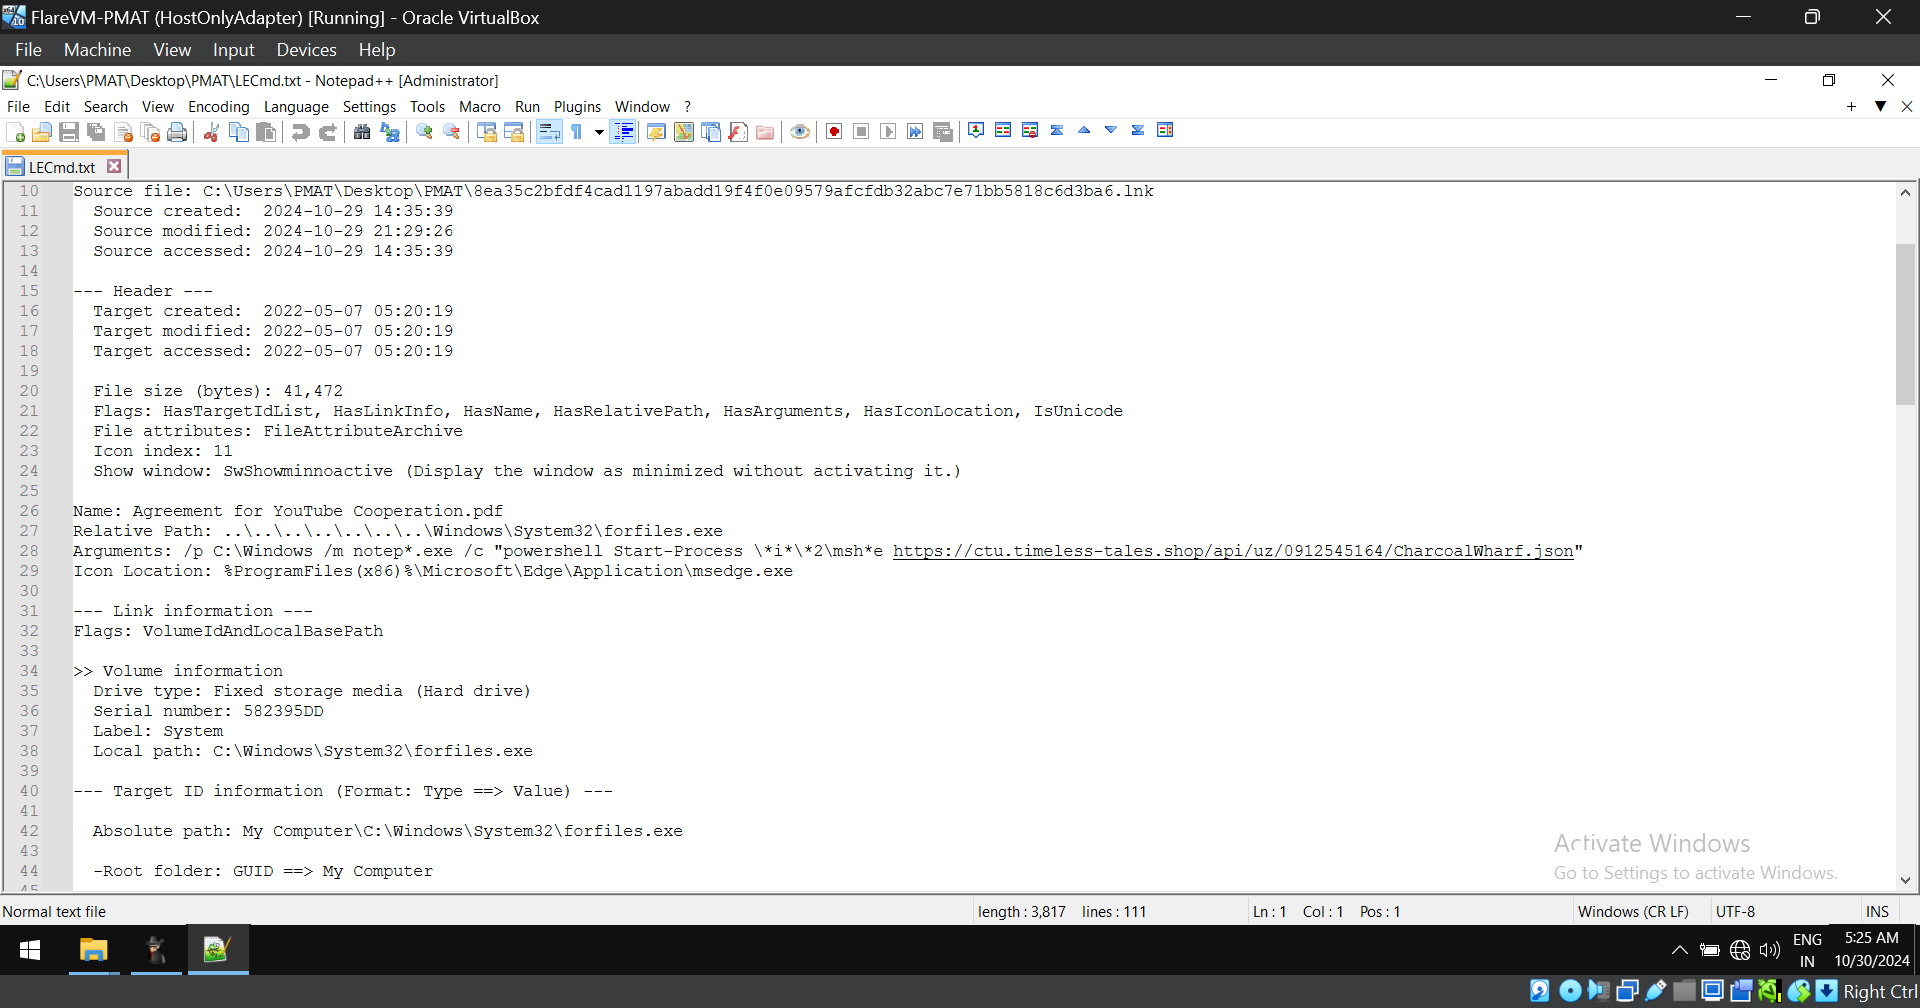The width and height of the screenshot is (1920, 1008).
Task: Click the Redo arrow icon
Action: pos(328,132)
